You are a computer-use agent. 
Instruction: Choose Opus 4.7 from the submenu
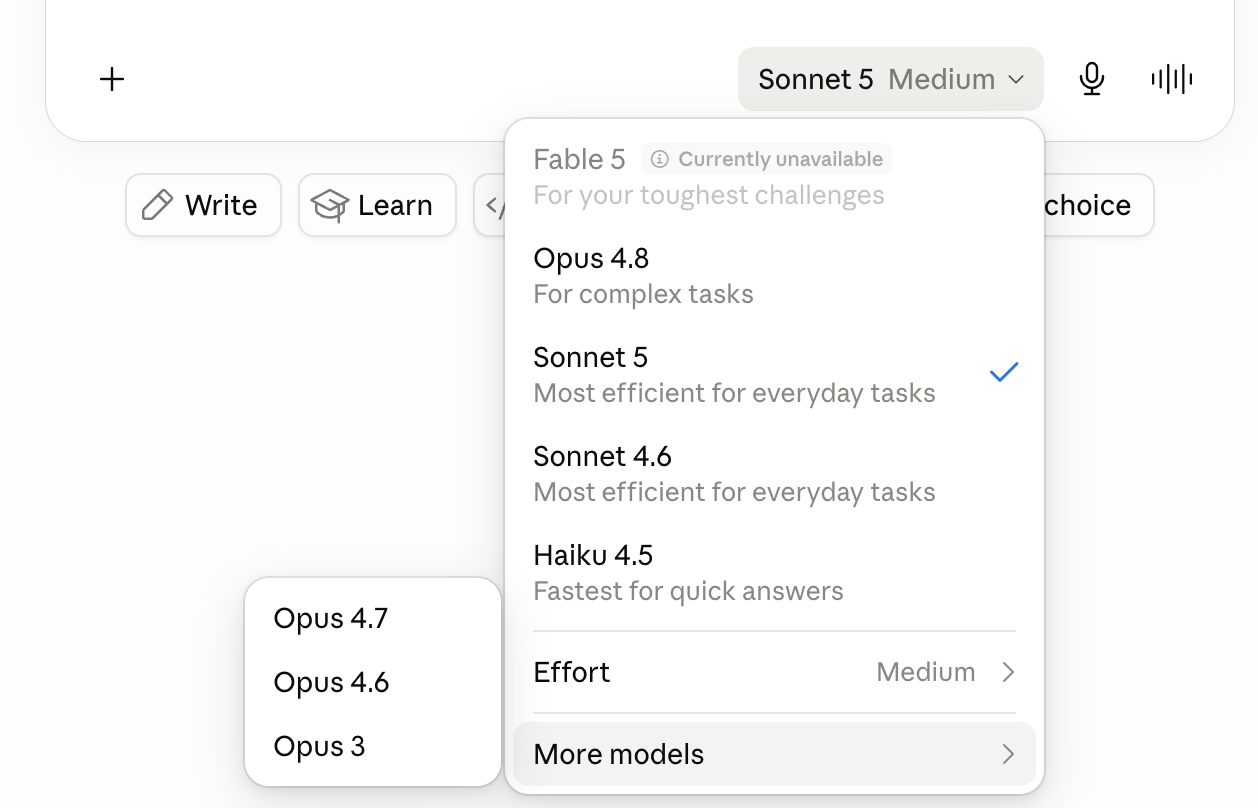pos(373,618)
